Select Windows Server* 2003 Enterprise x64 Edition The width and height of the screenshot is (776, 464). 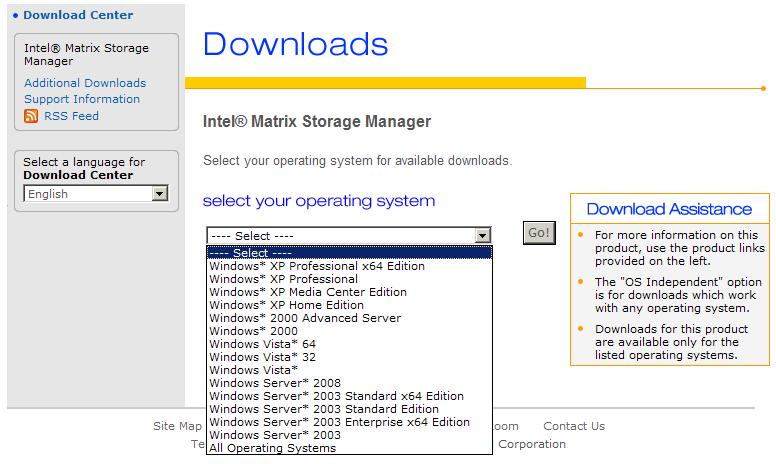(349, 422)
